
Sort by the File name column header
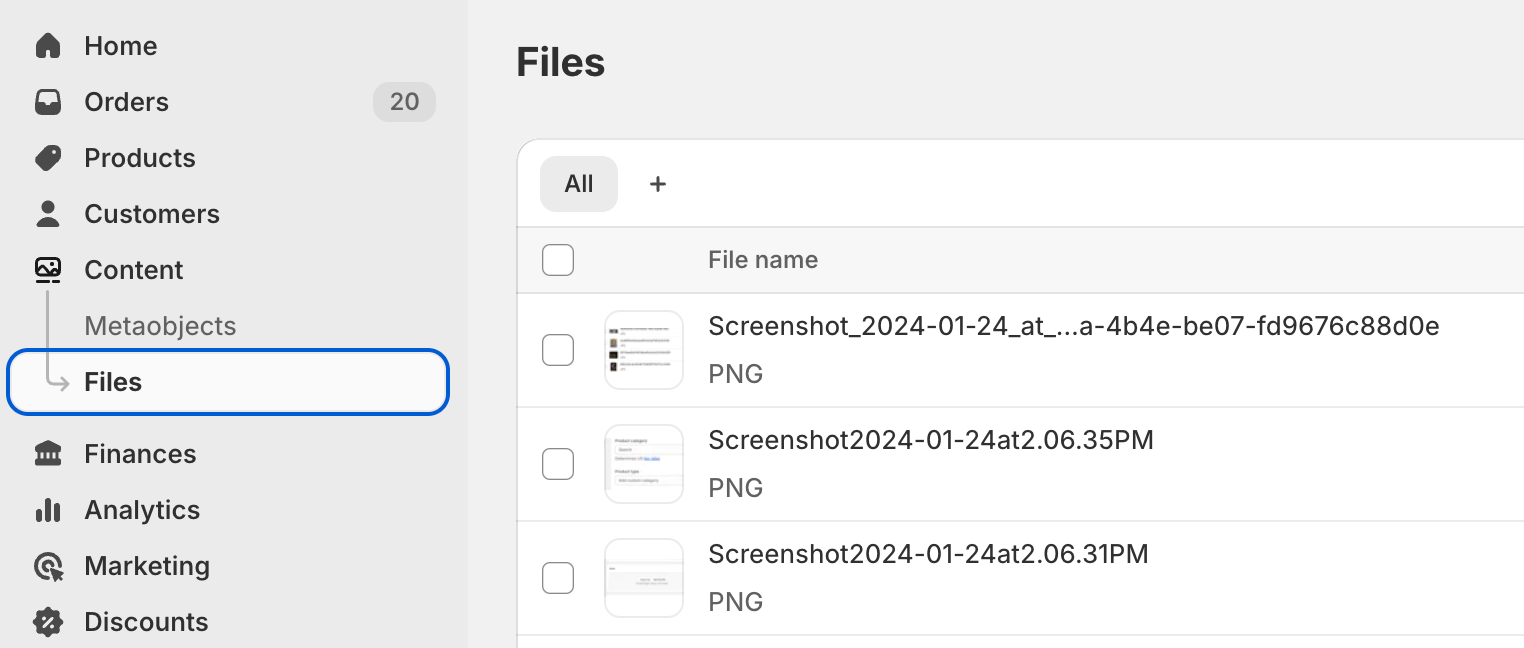[x=763, y=260]
